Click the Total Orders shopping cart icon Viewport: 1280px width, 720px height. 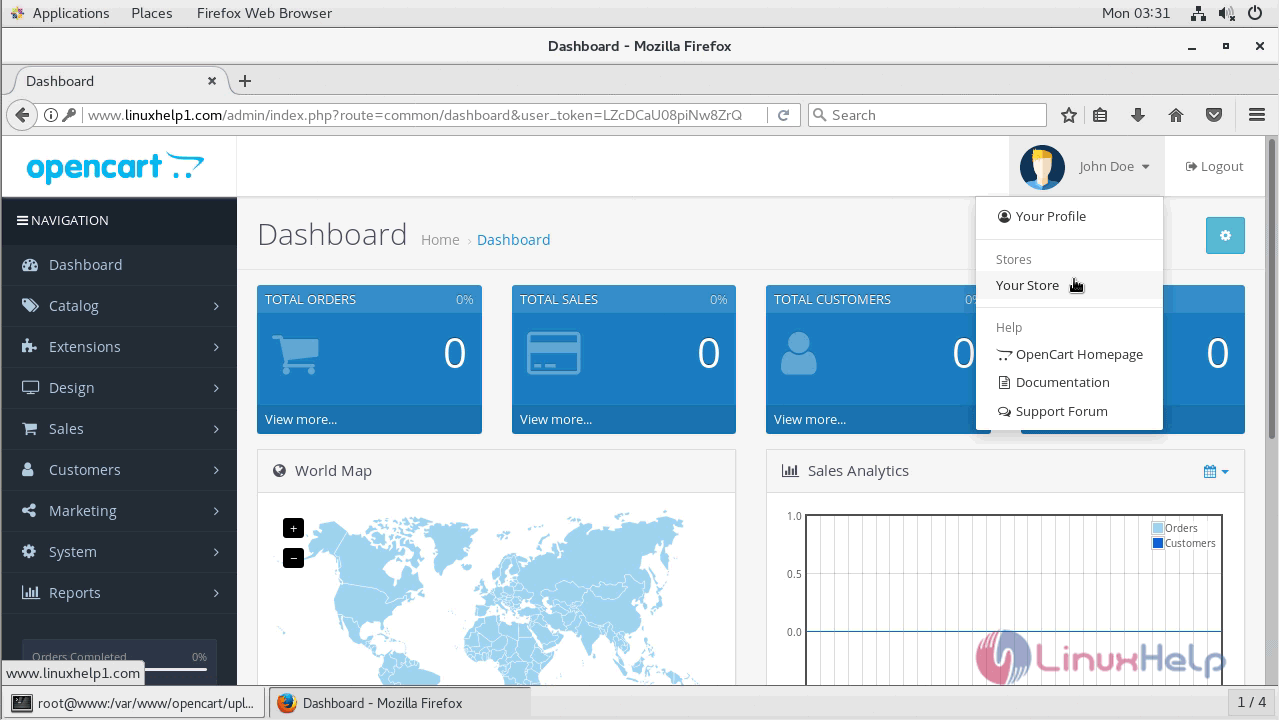[295, 353]
